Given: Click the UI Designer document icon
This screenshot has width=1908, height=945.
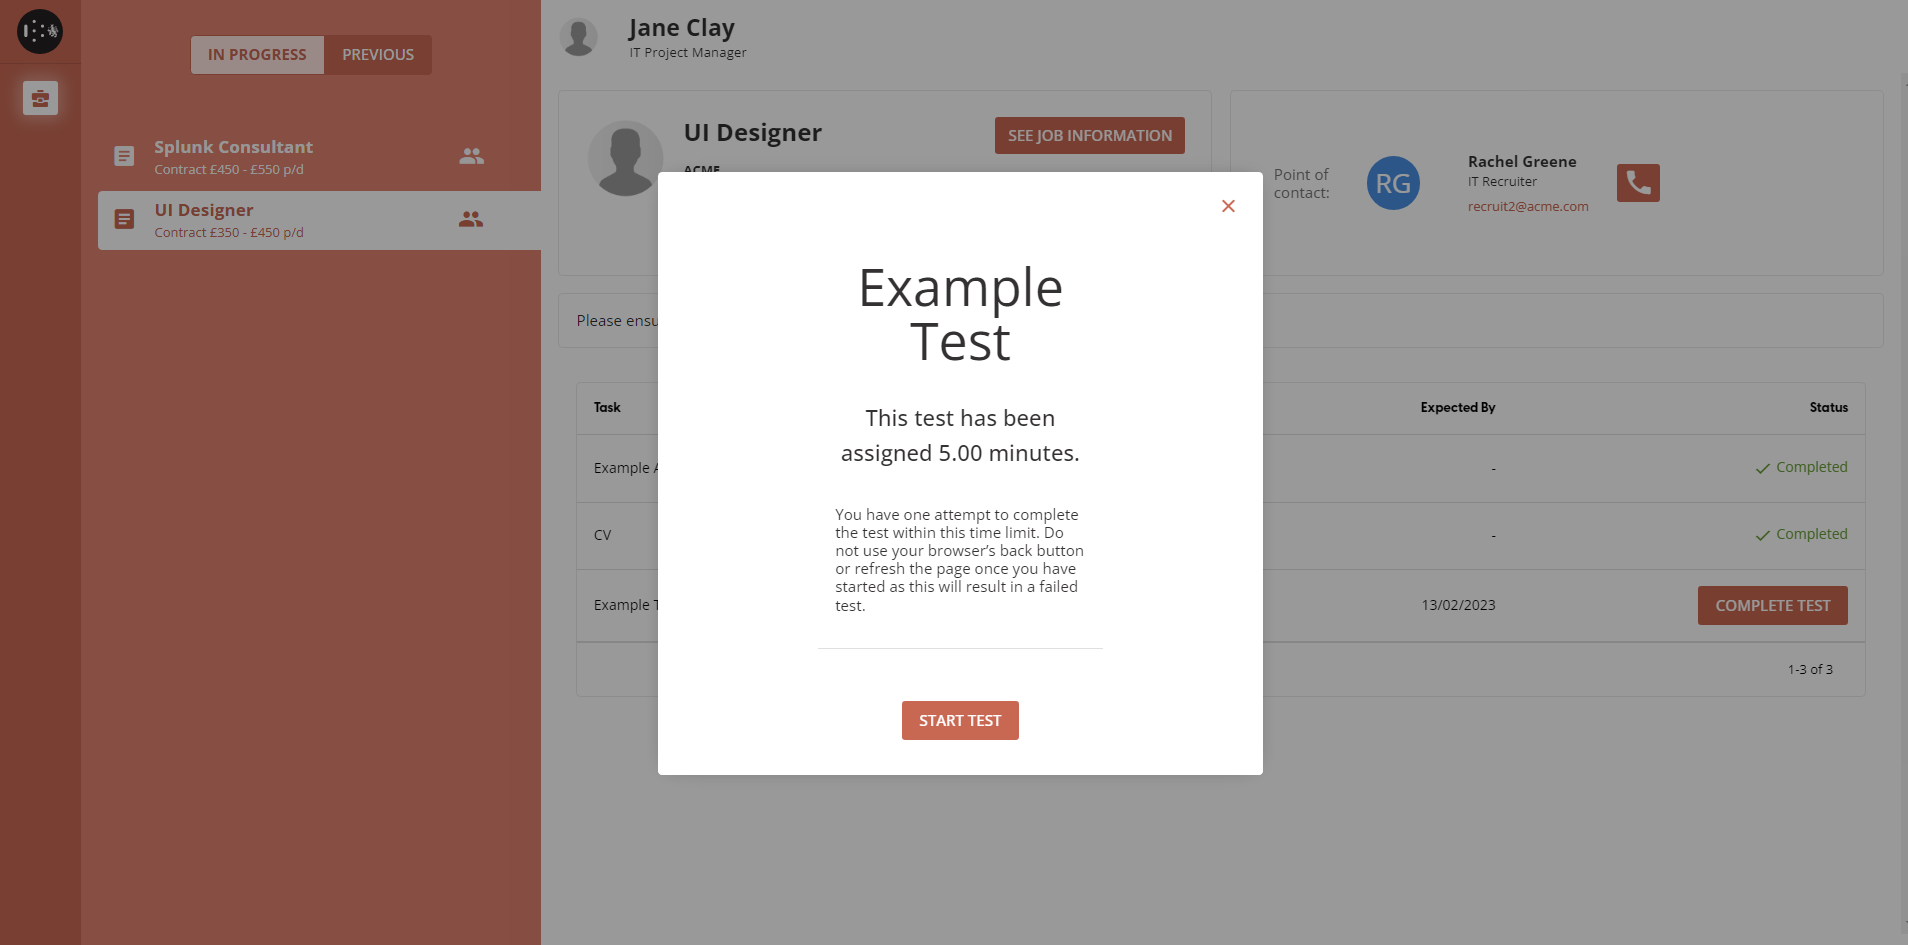Looking at the screenshot, I should point(124,219).
